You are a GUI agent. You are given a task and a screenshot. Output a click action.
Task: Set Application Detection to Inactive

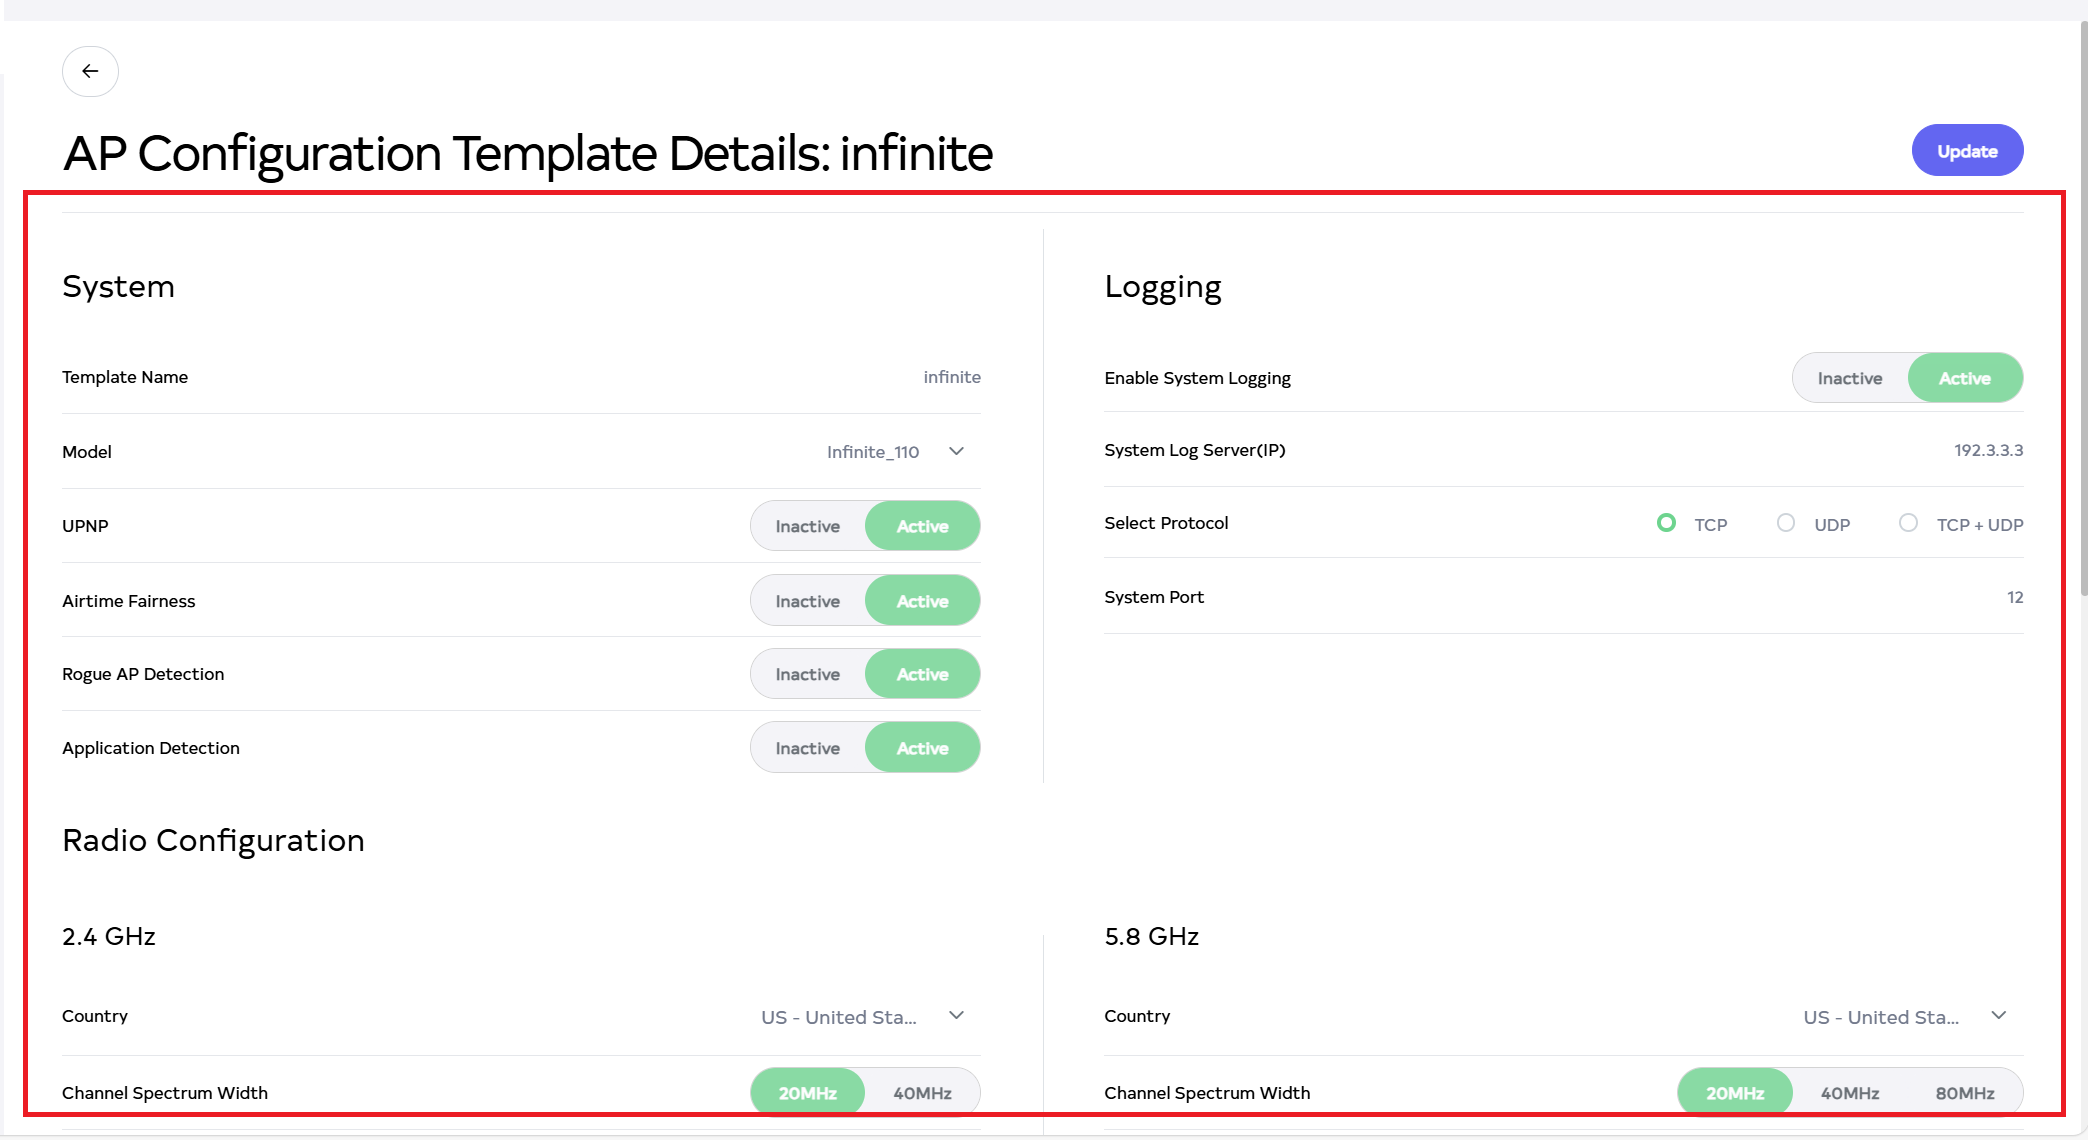pyautogui.click(x=807, y=748)
